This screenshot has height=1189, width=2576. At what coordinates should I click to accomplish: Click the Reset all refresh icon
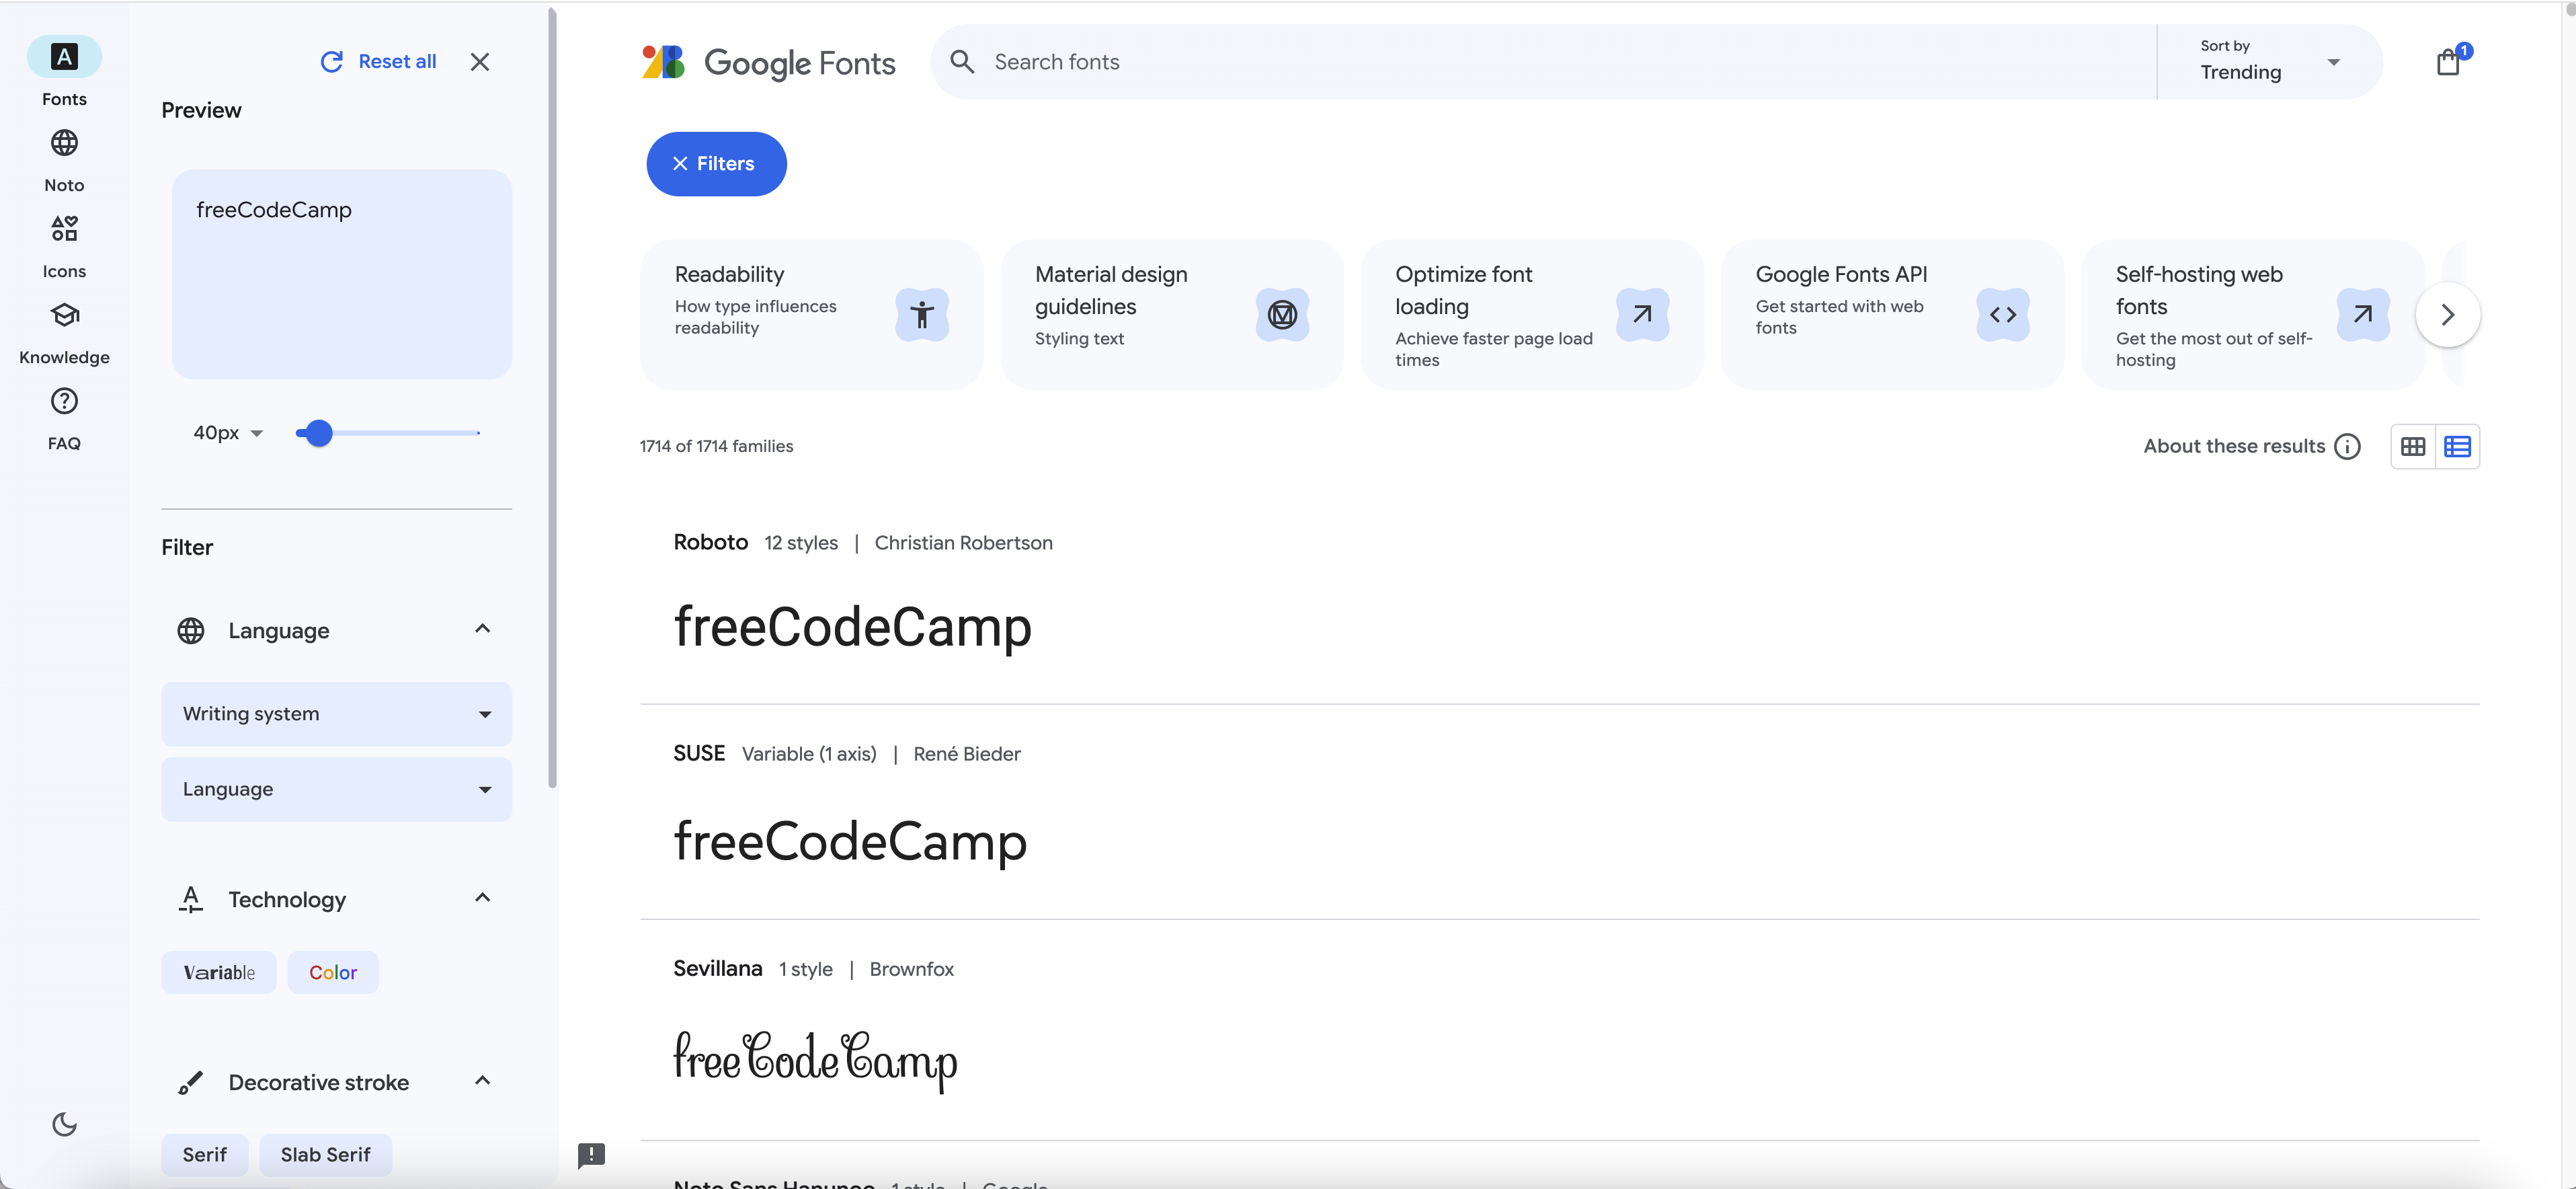click(332, 62)
